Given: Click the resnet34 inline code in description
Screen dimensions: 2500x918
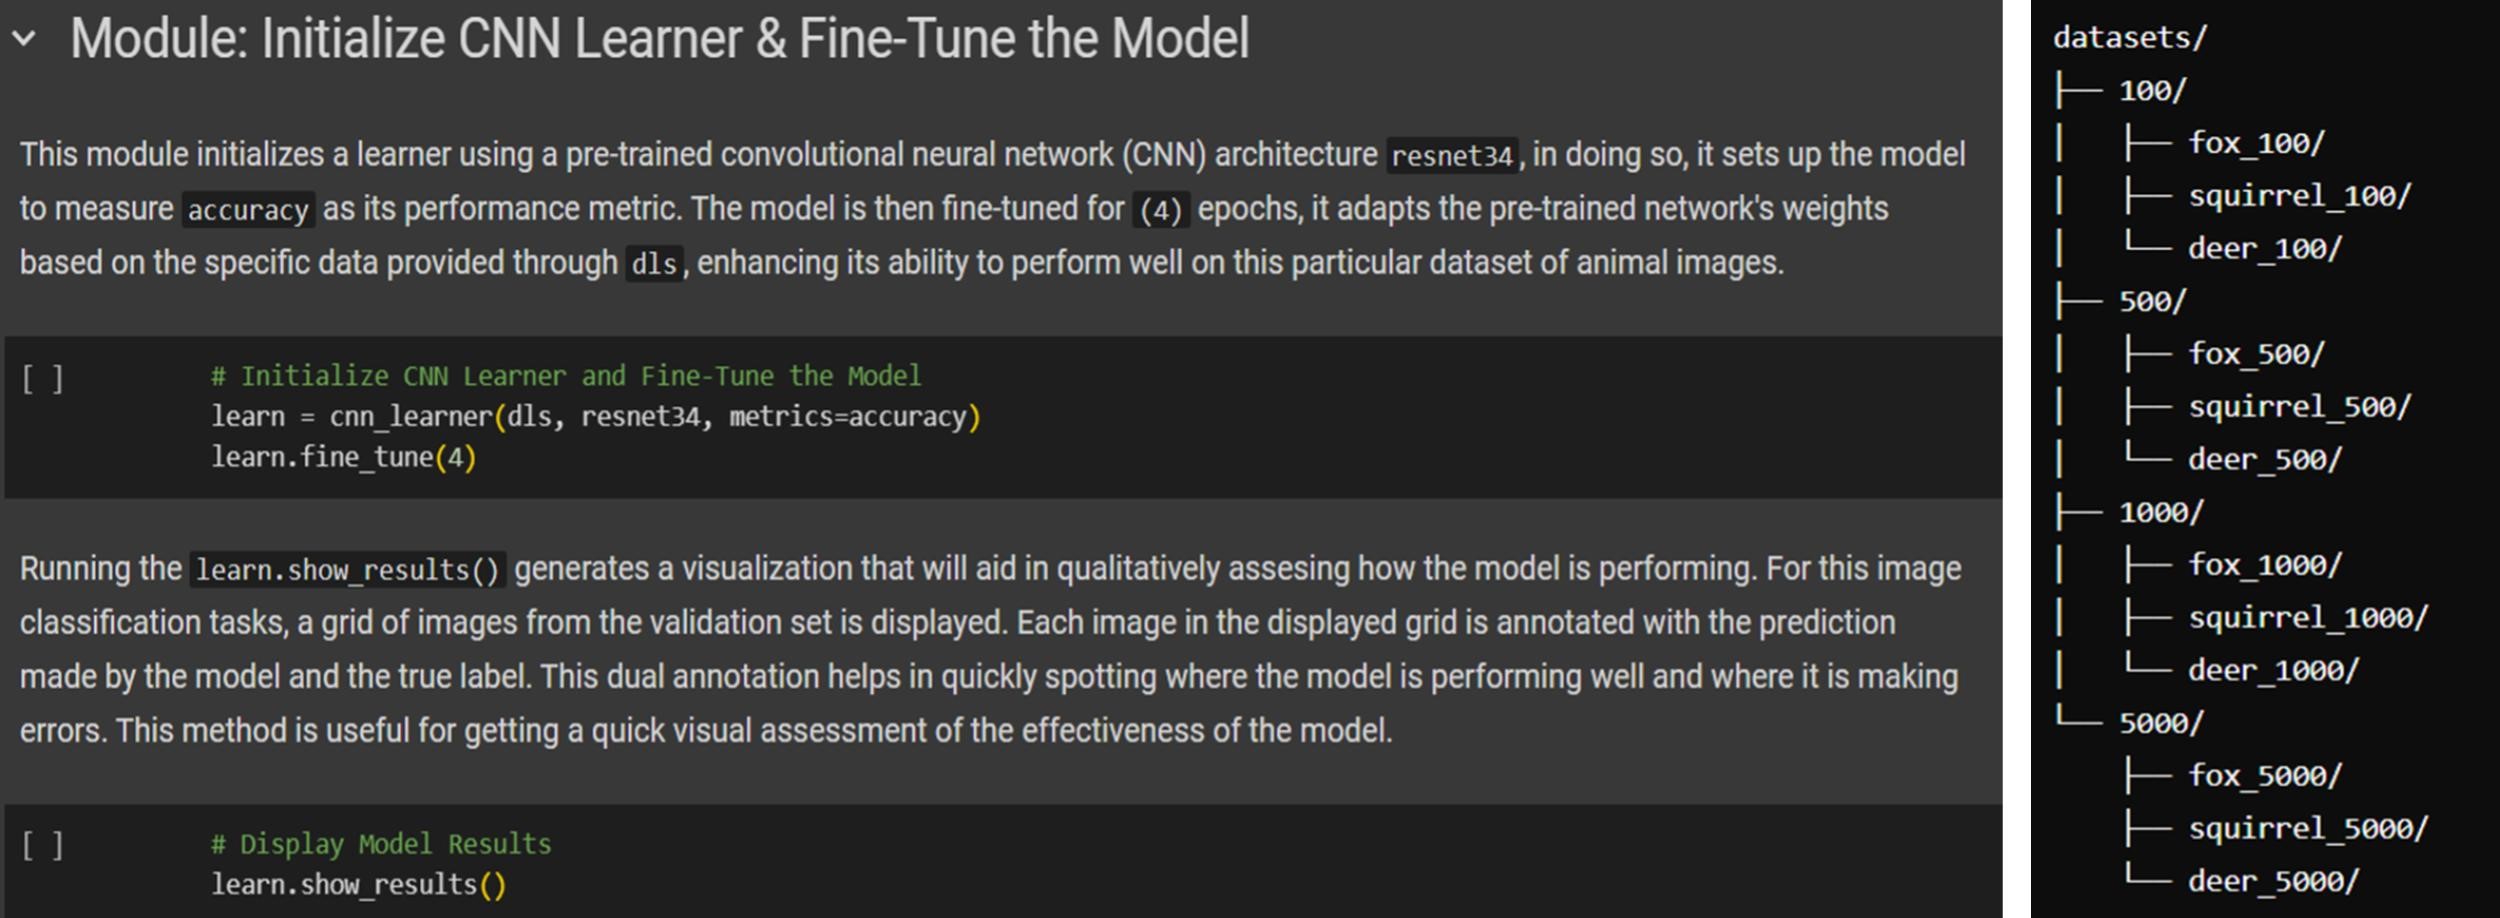Looking at the screenshot, I should pos(1452,156).
